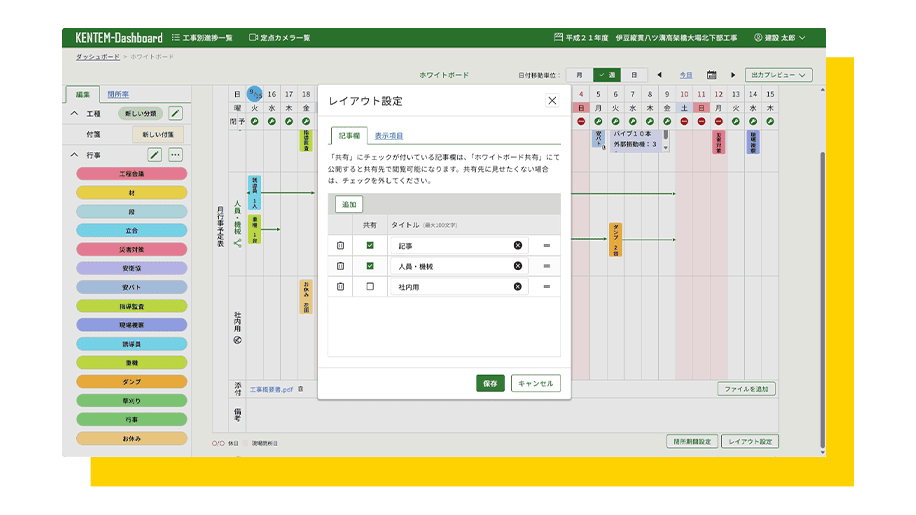Click the open status icon under day 9
Screen dimensions: 916x515
[667, 121]
